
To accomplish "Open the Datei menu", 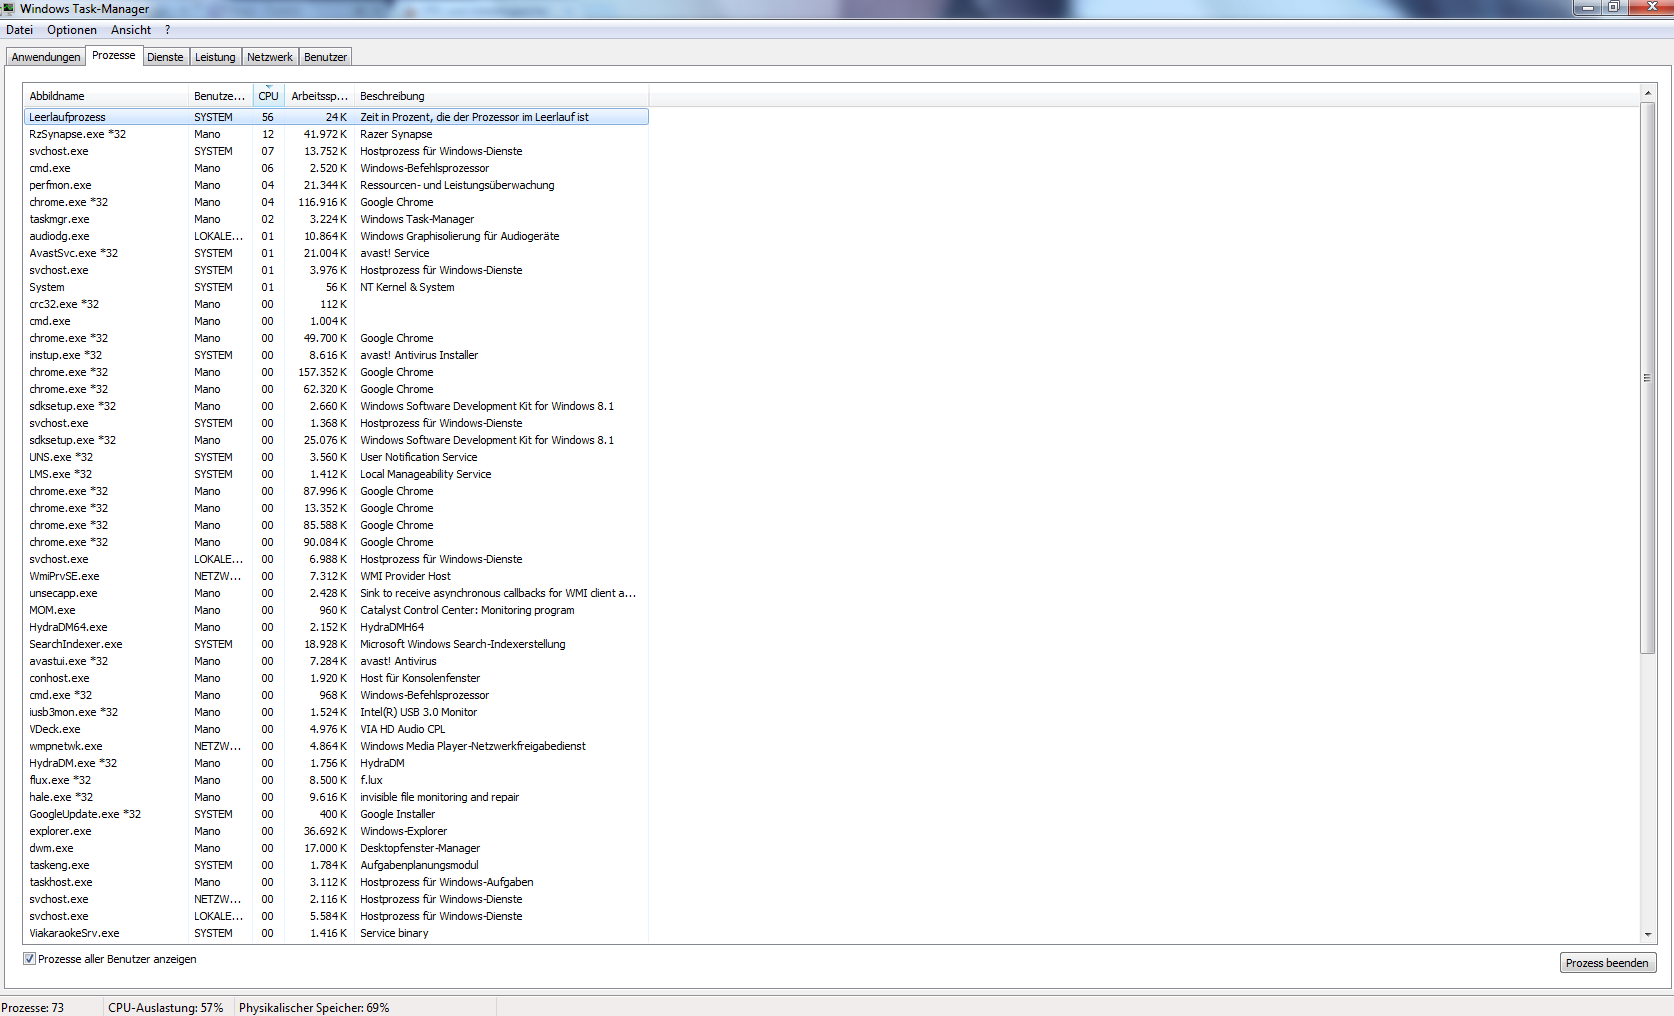I will point(19,30).
